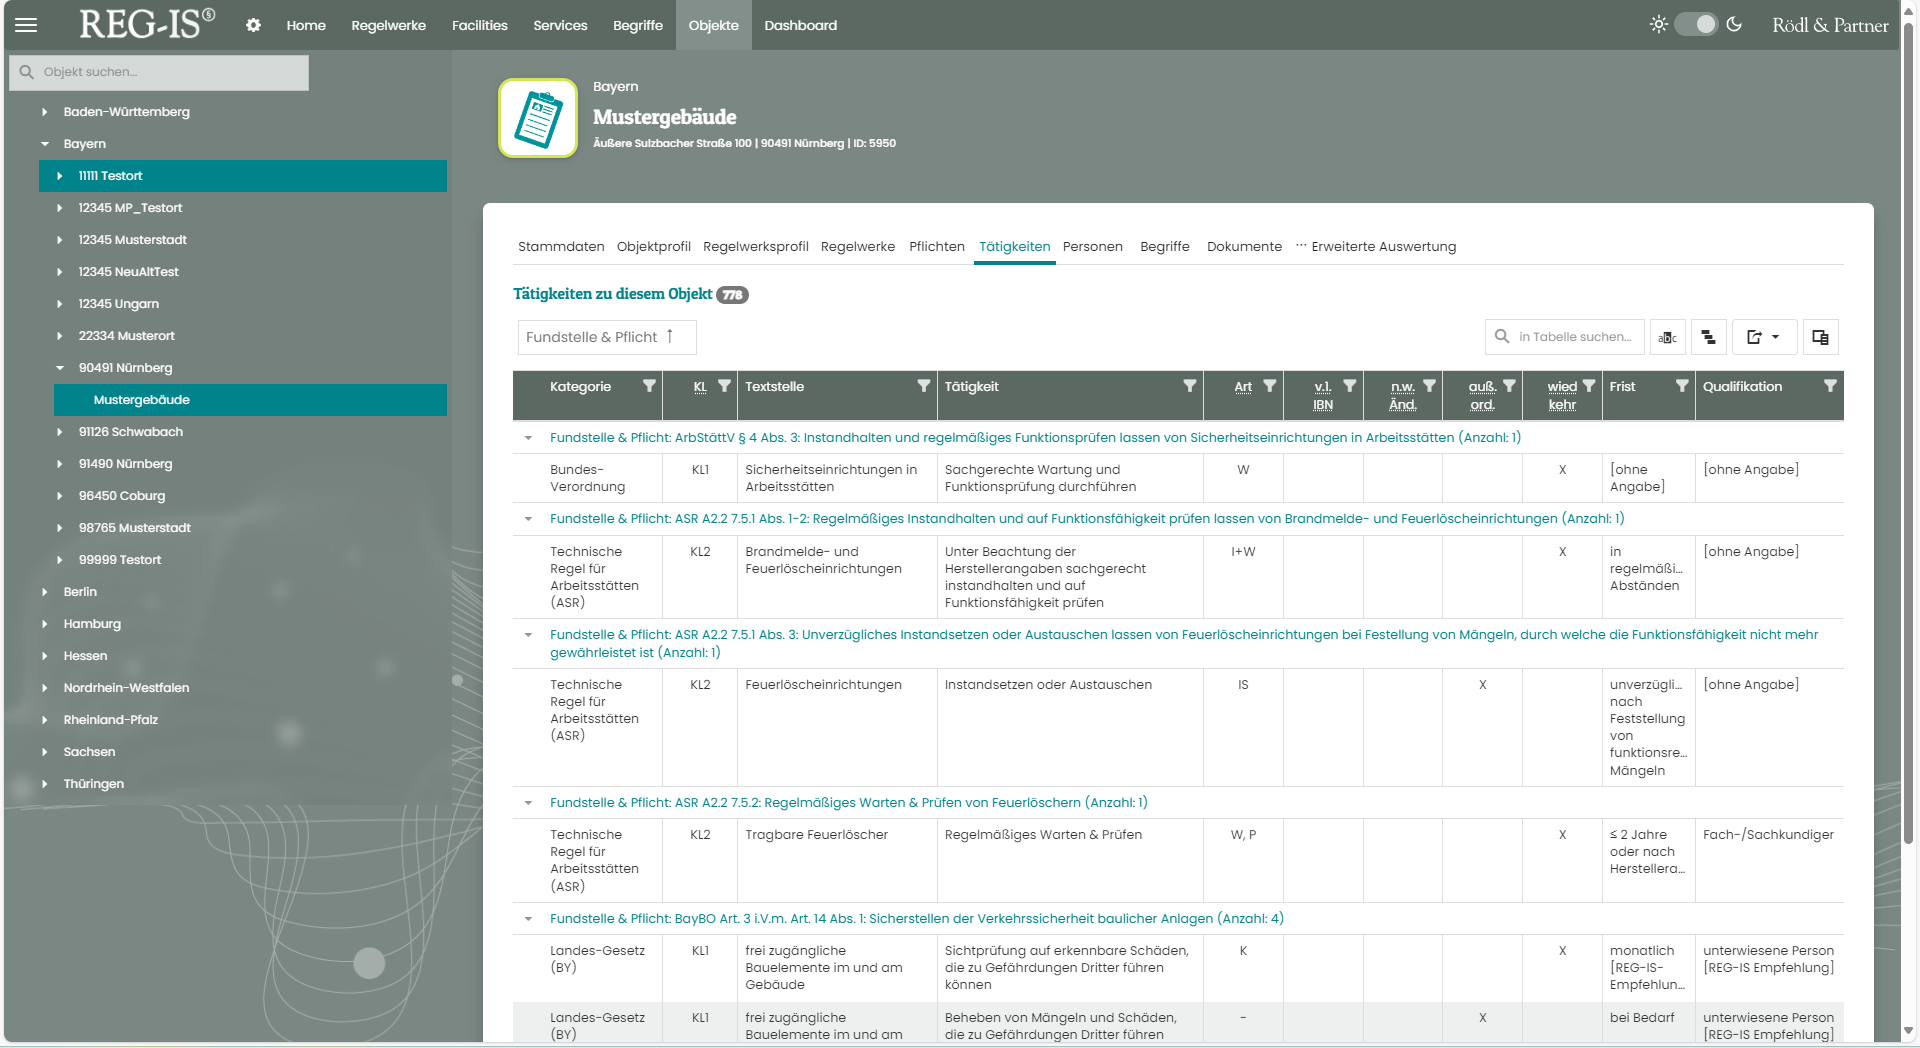Click the grouping hierarchy icon in toolbar
Viewport: 1920px width, 1048px height.
1708,337
